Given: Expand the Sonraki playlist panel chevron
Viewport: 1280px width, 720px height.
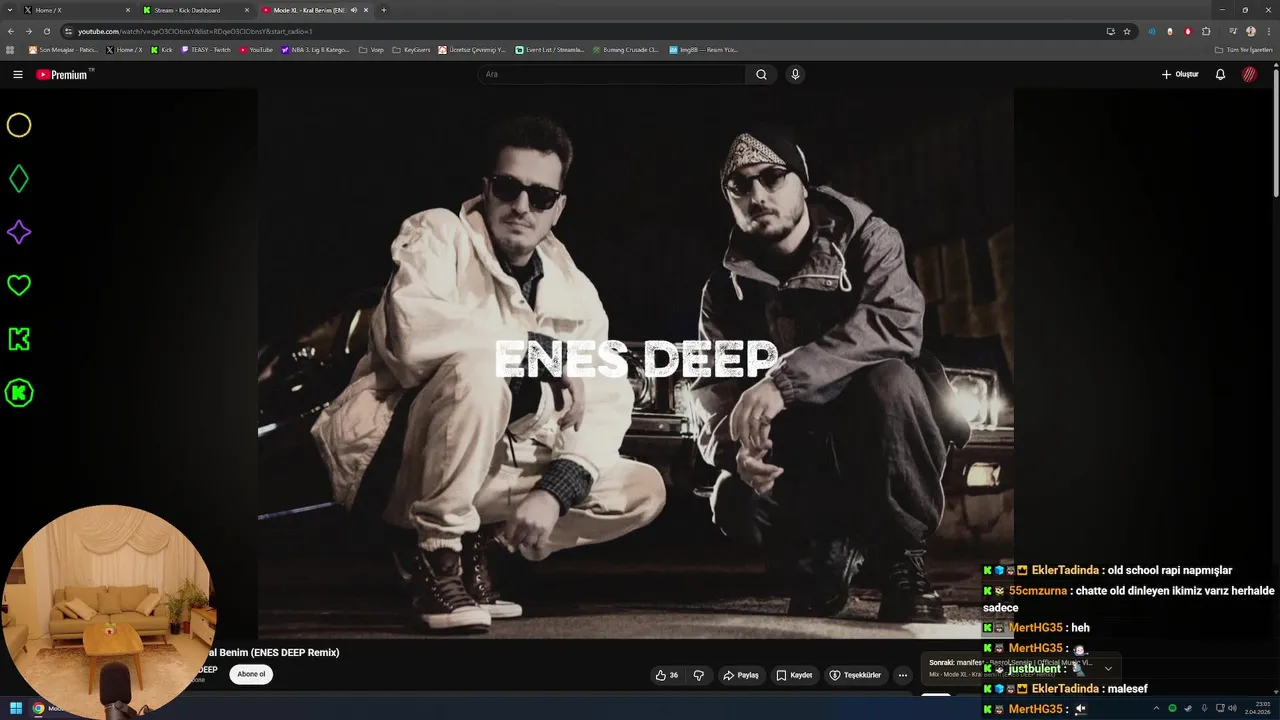Looking at the screenshot, I should point(1108,668).
